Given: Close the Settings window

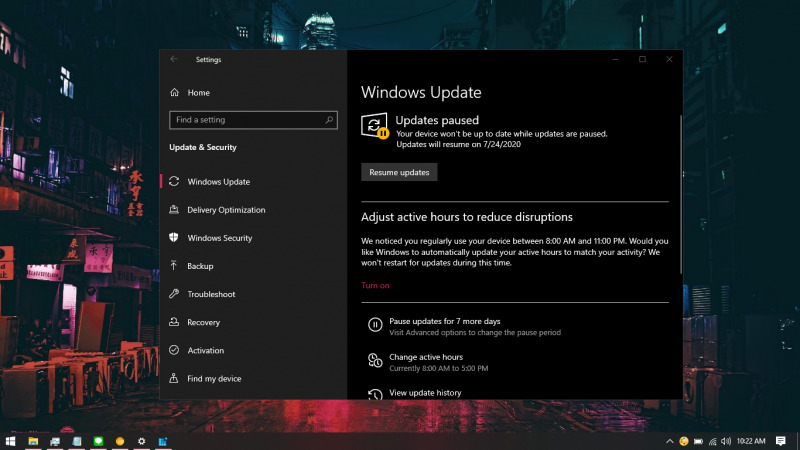Looking at the screenshot, I should [x=669, y=59].
